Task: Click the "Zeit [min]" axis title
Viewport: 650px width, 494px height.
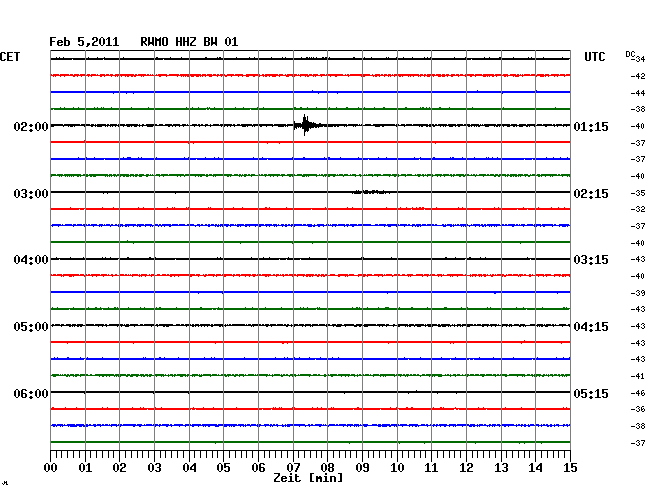Action: tap(308, 478)
